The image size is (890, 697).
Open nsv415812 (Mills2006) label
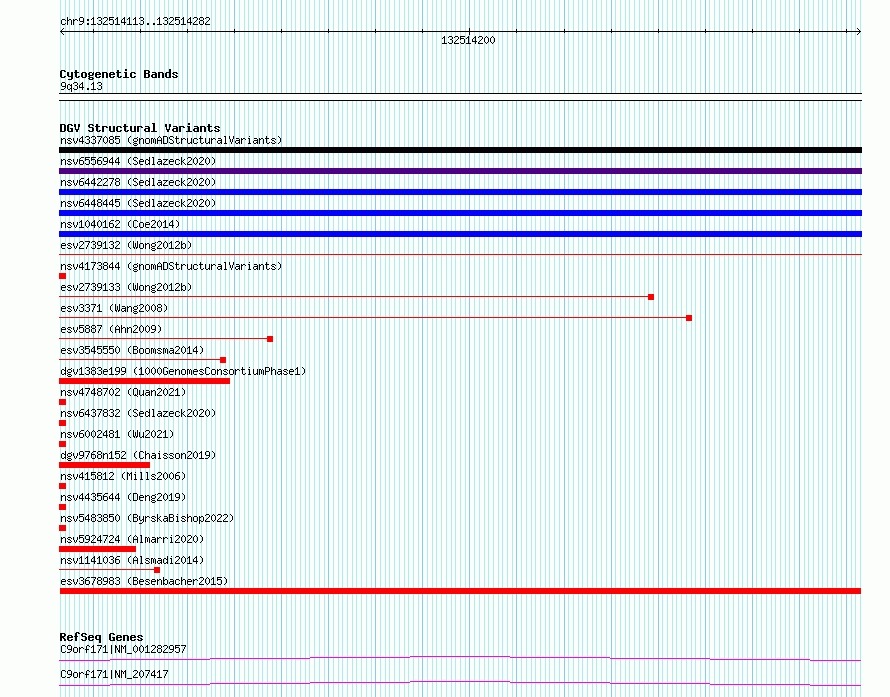123,476
